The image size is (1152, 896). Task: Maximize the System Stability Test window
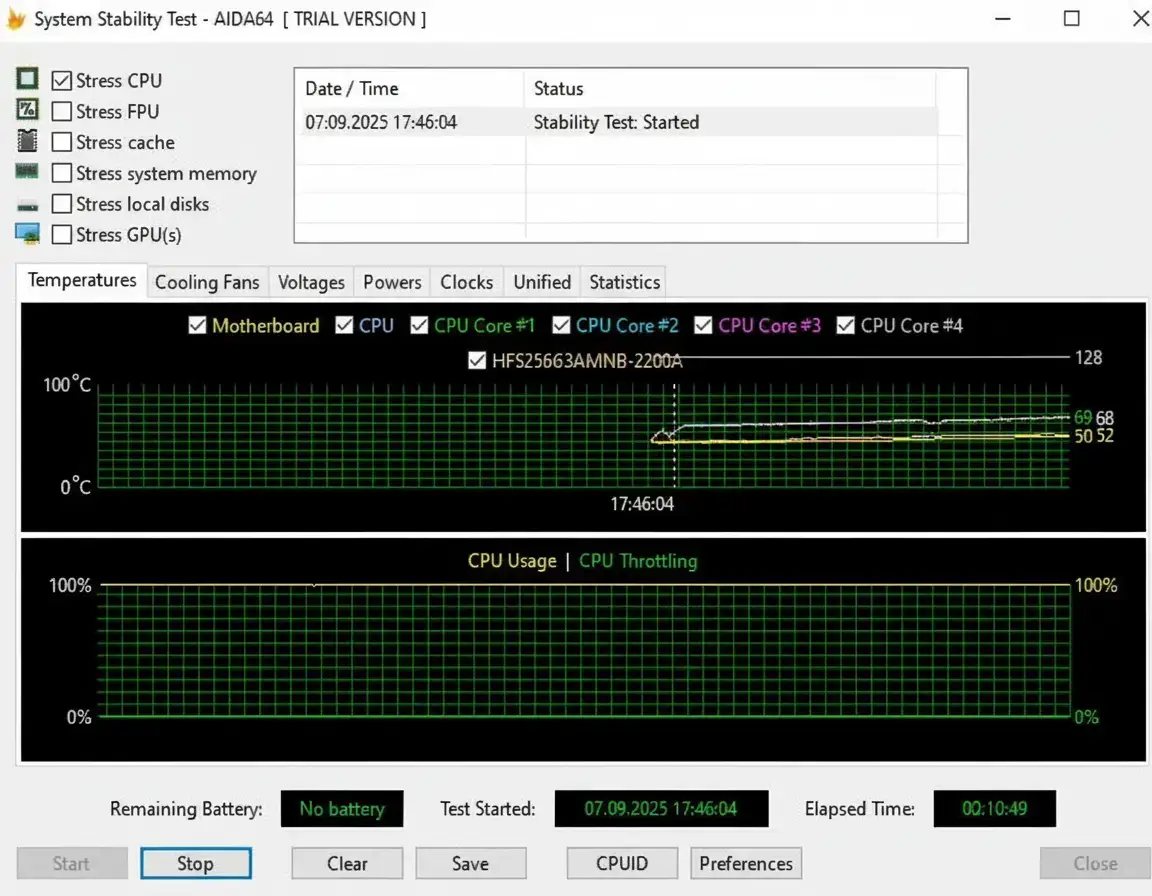tap(1072, 18)
